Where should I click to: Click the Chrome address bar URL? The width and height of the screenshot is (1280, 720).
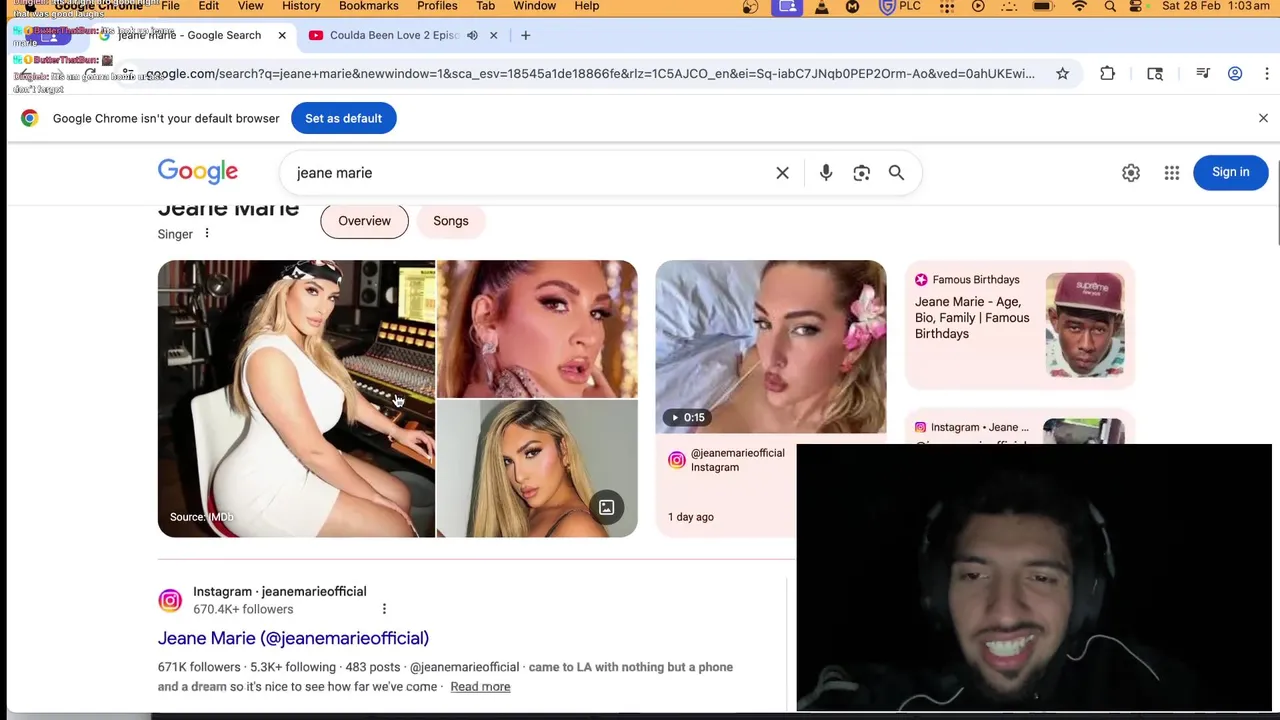pyautogui.click(x=590, y=74)
